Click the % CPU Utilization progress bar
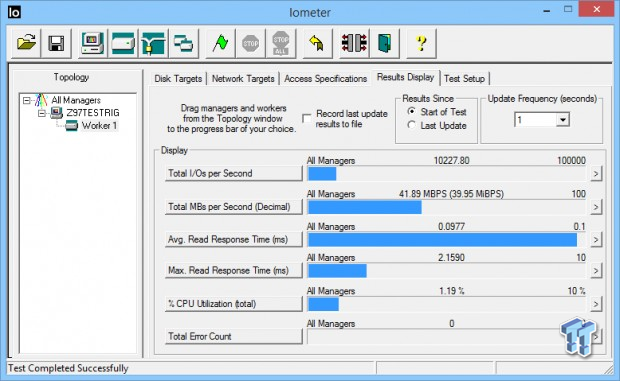 (x=447, y=304)
